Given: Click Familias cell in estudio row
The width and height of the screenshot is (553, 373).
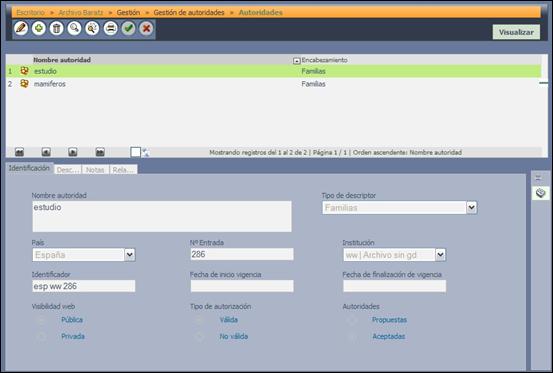Looking at the screenshot, I should click(313, 71).
